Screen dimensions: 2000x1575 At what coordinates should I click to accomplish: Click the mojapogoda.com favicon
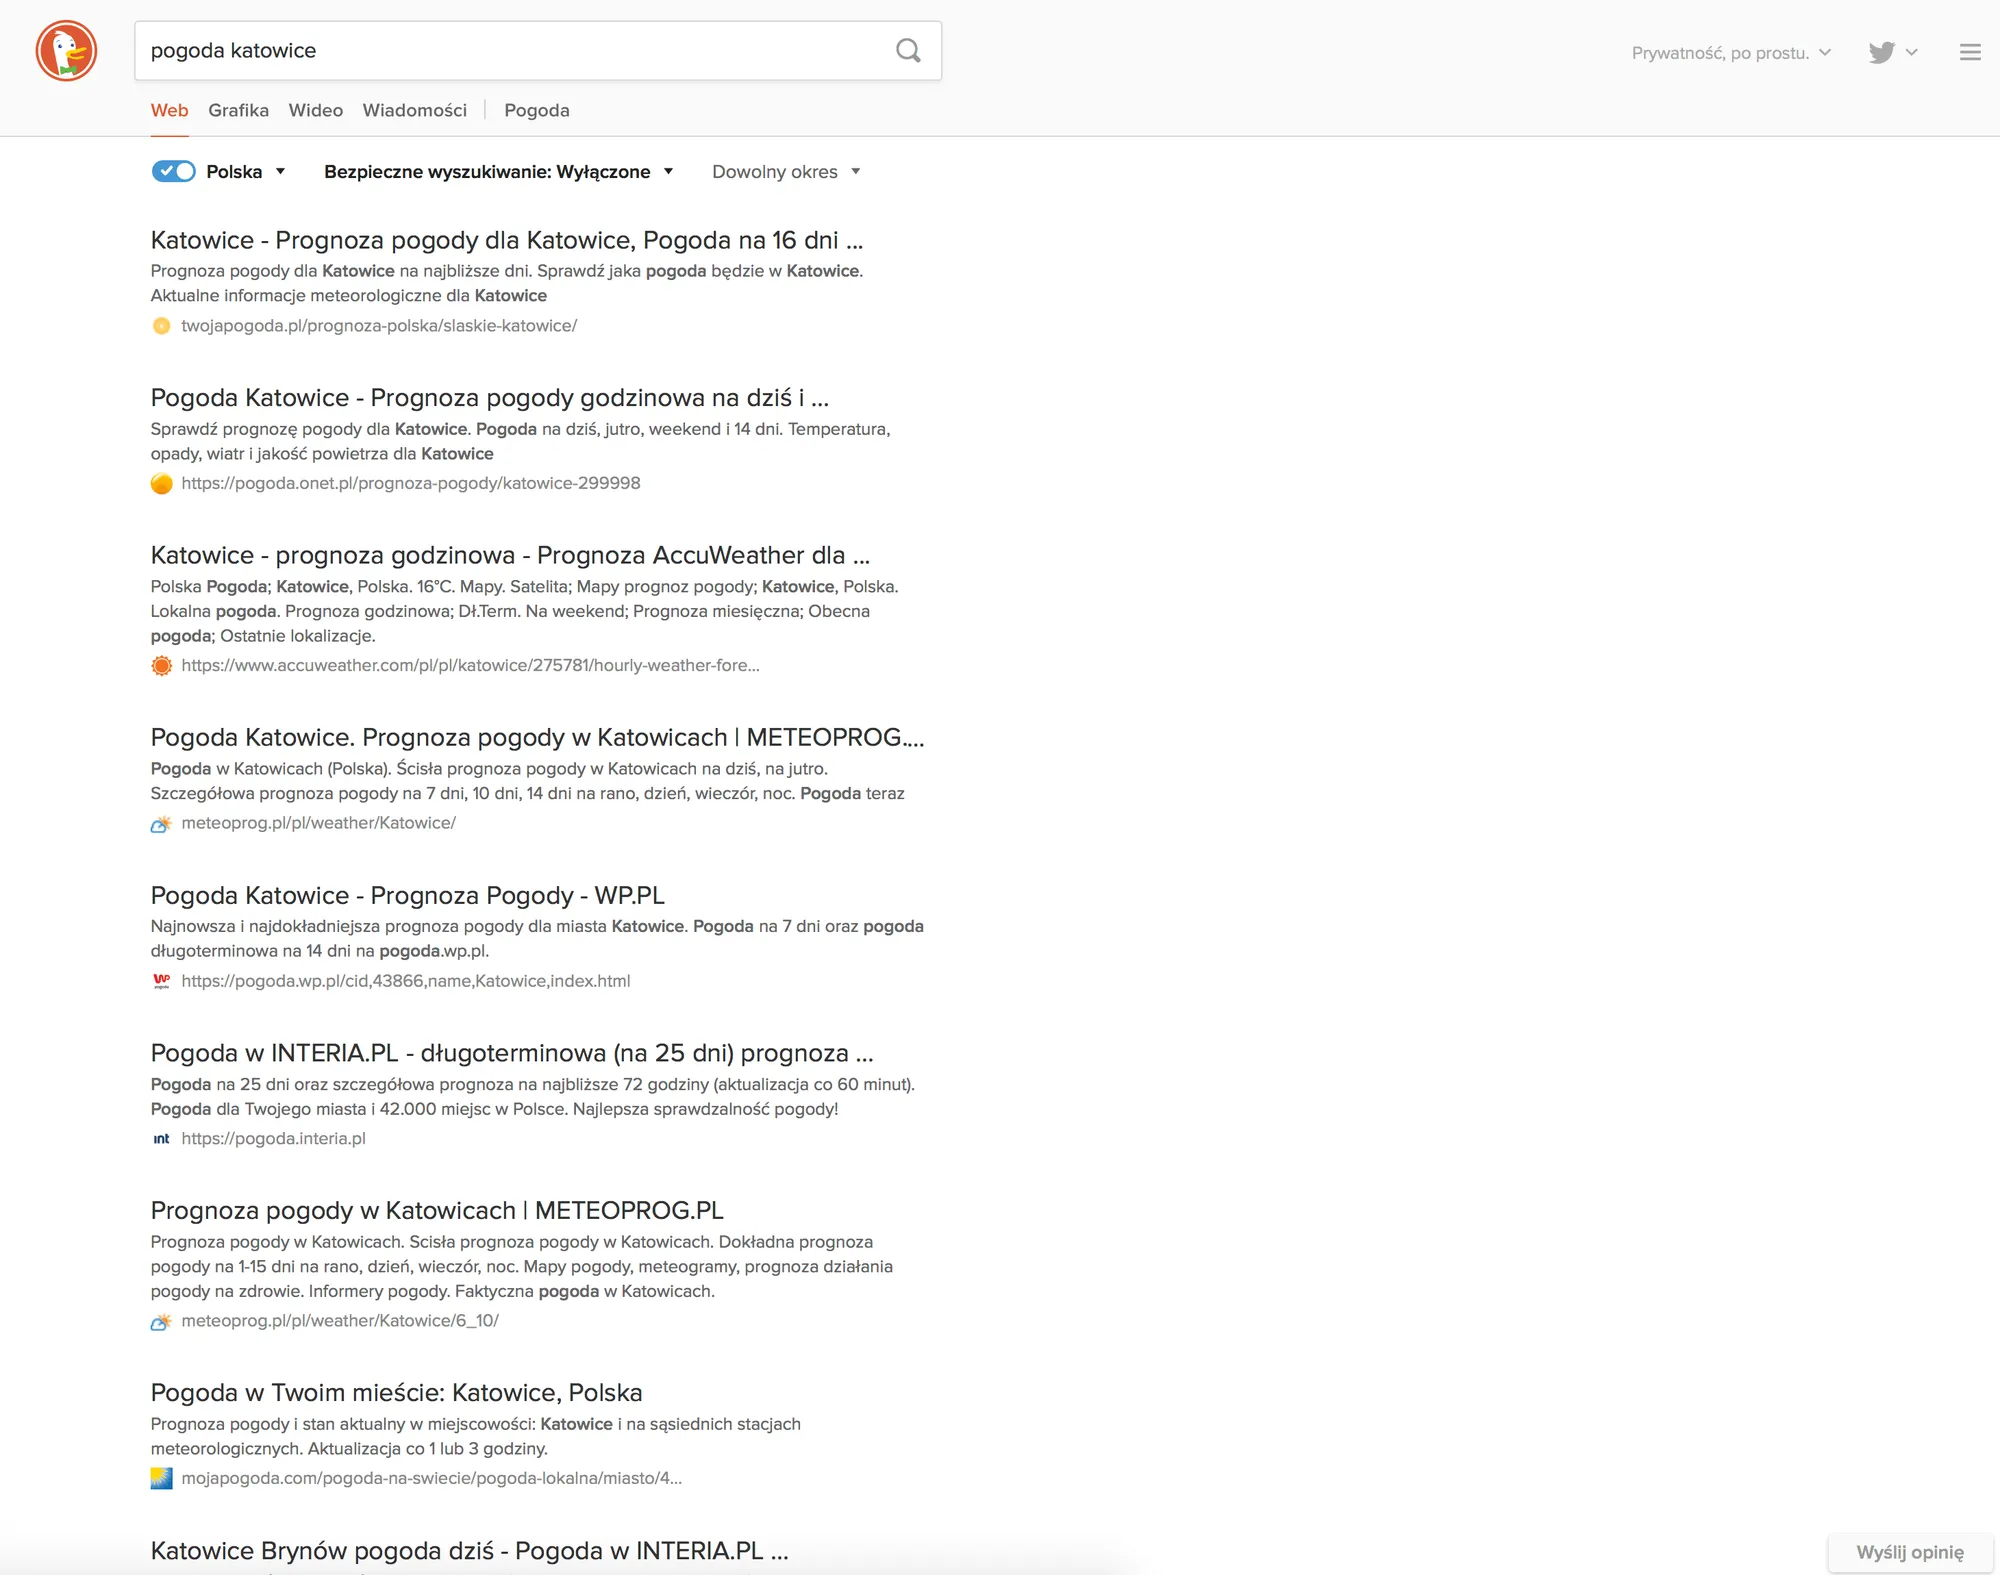(x=161, y=1479)
